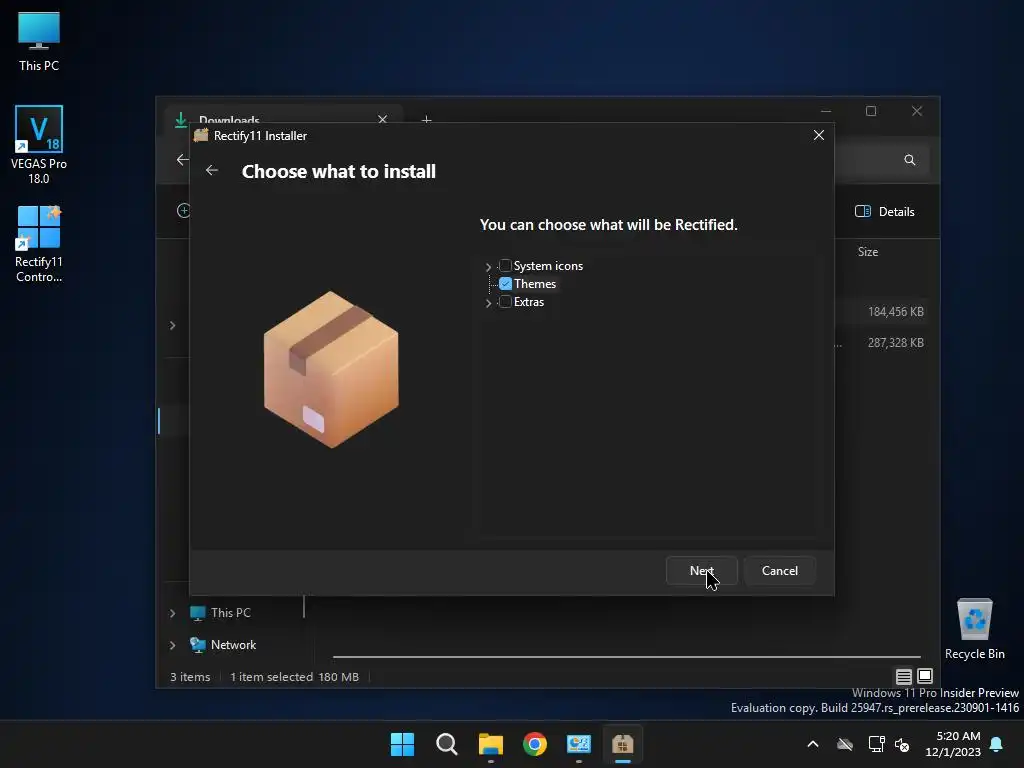Select the Rectify11 Control Center shortcut

tap(39, 244)
